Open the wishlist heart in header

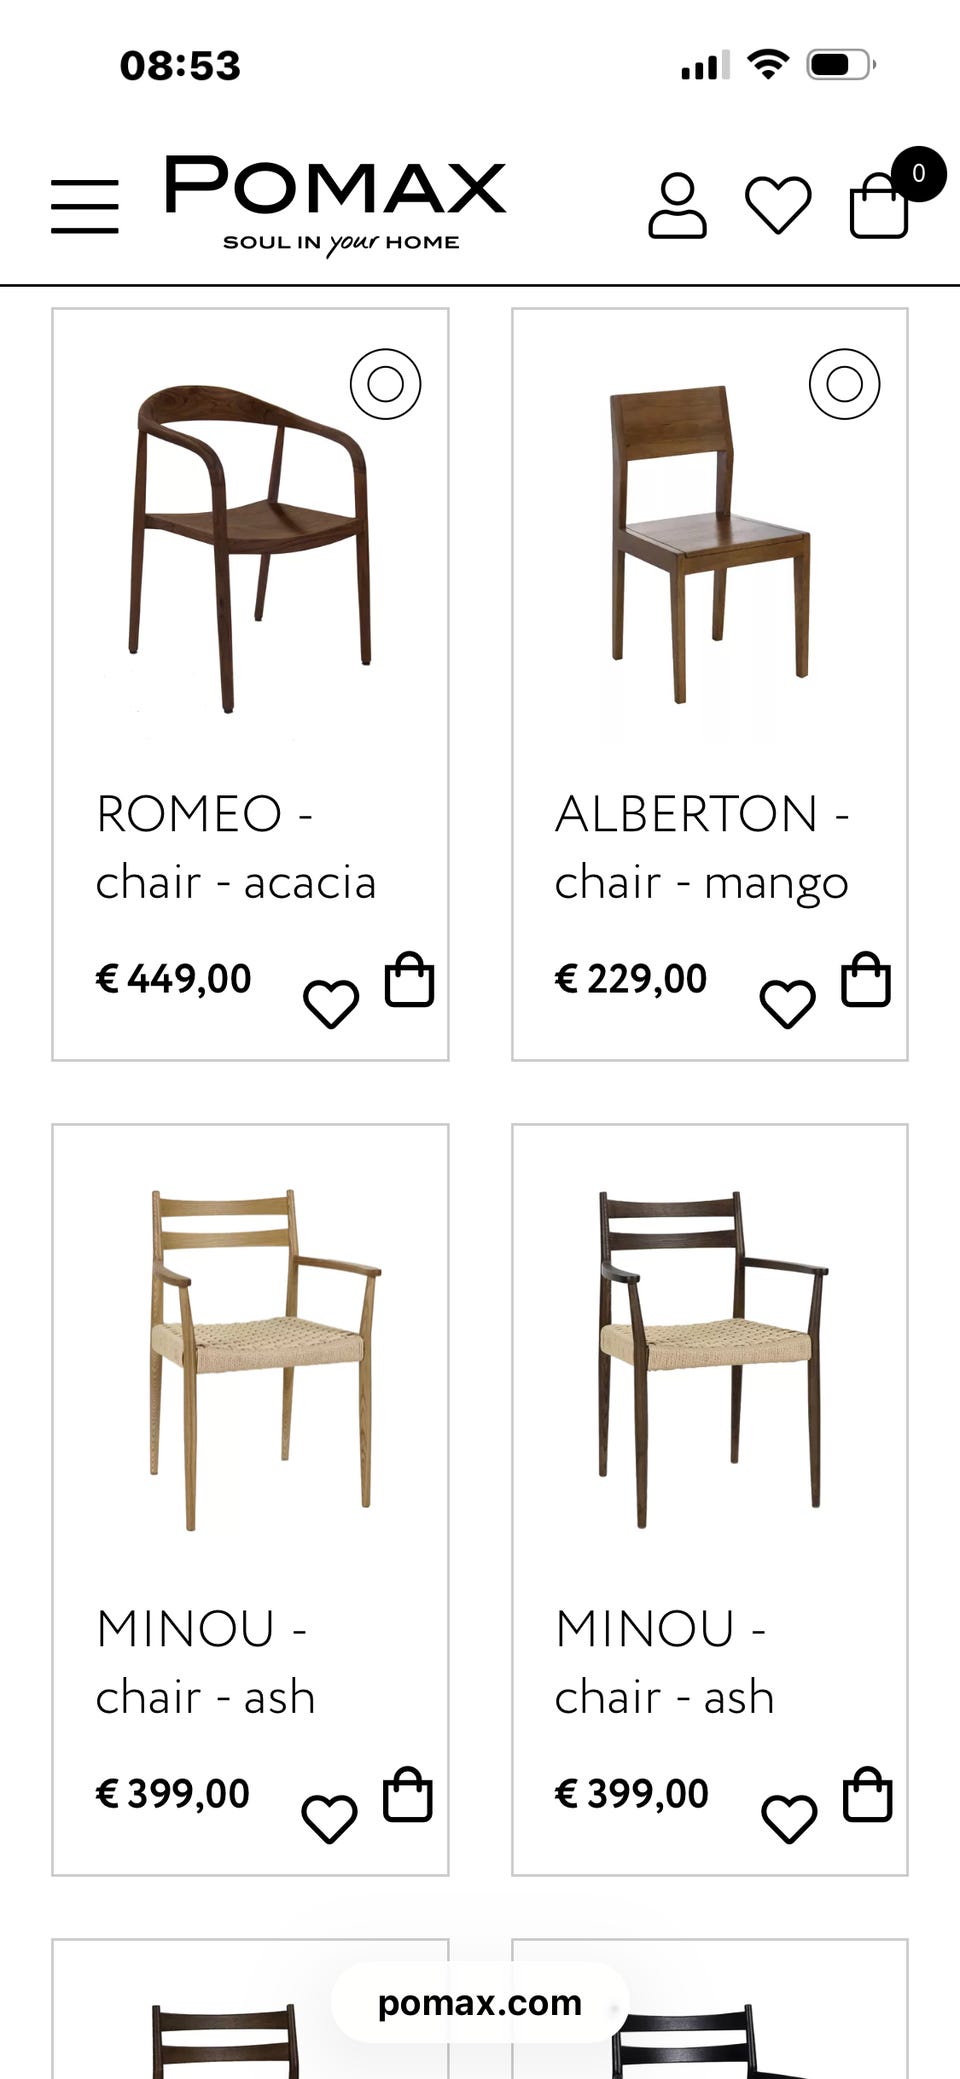click(x=778, y=205)
